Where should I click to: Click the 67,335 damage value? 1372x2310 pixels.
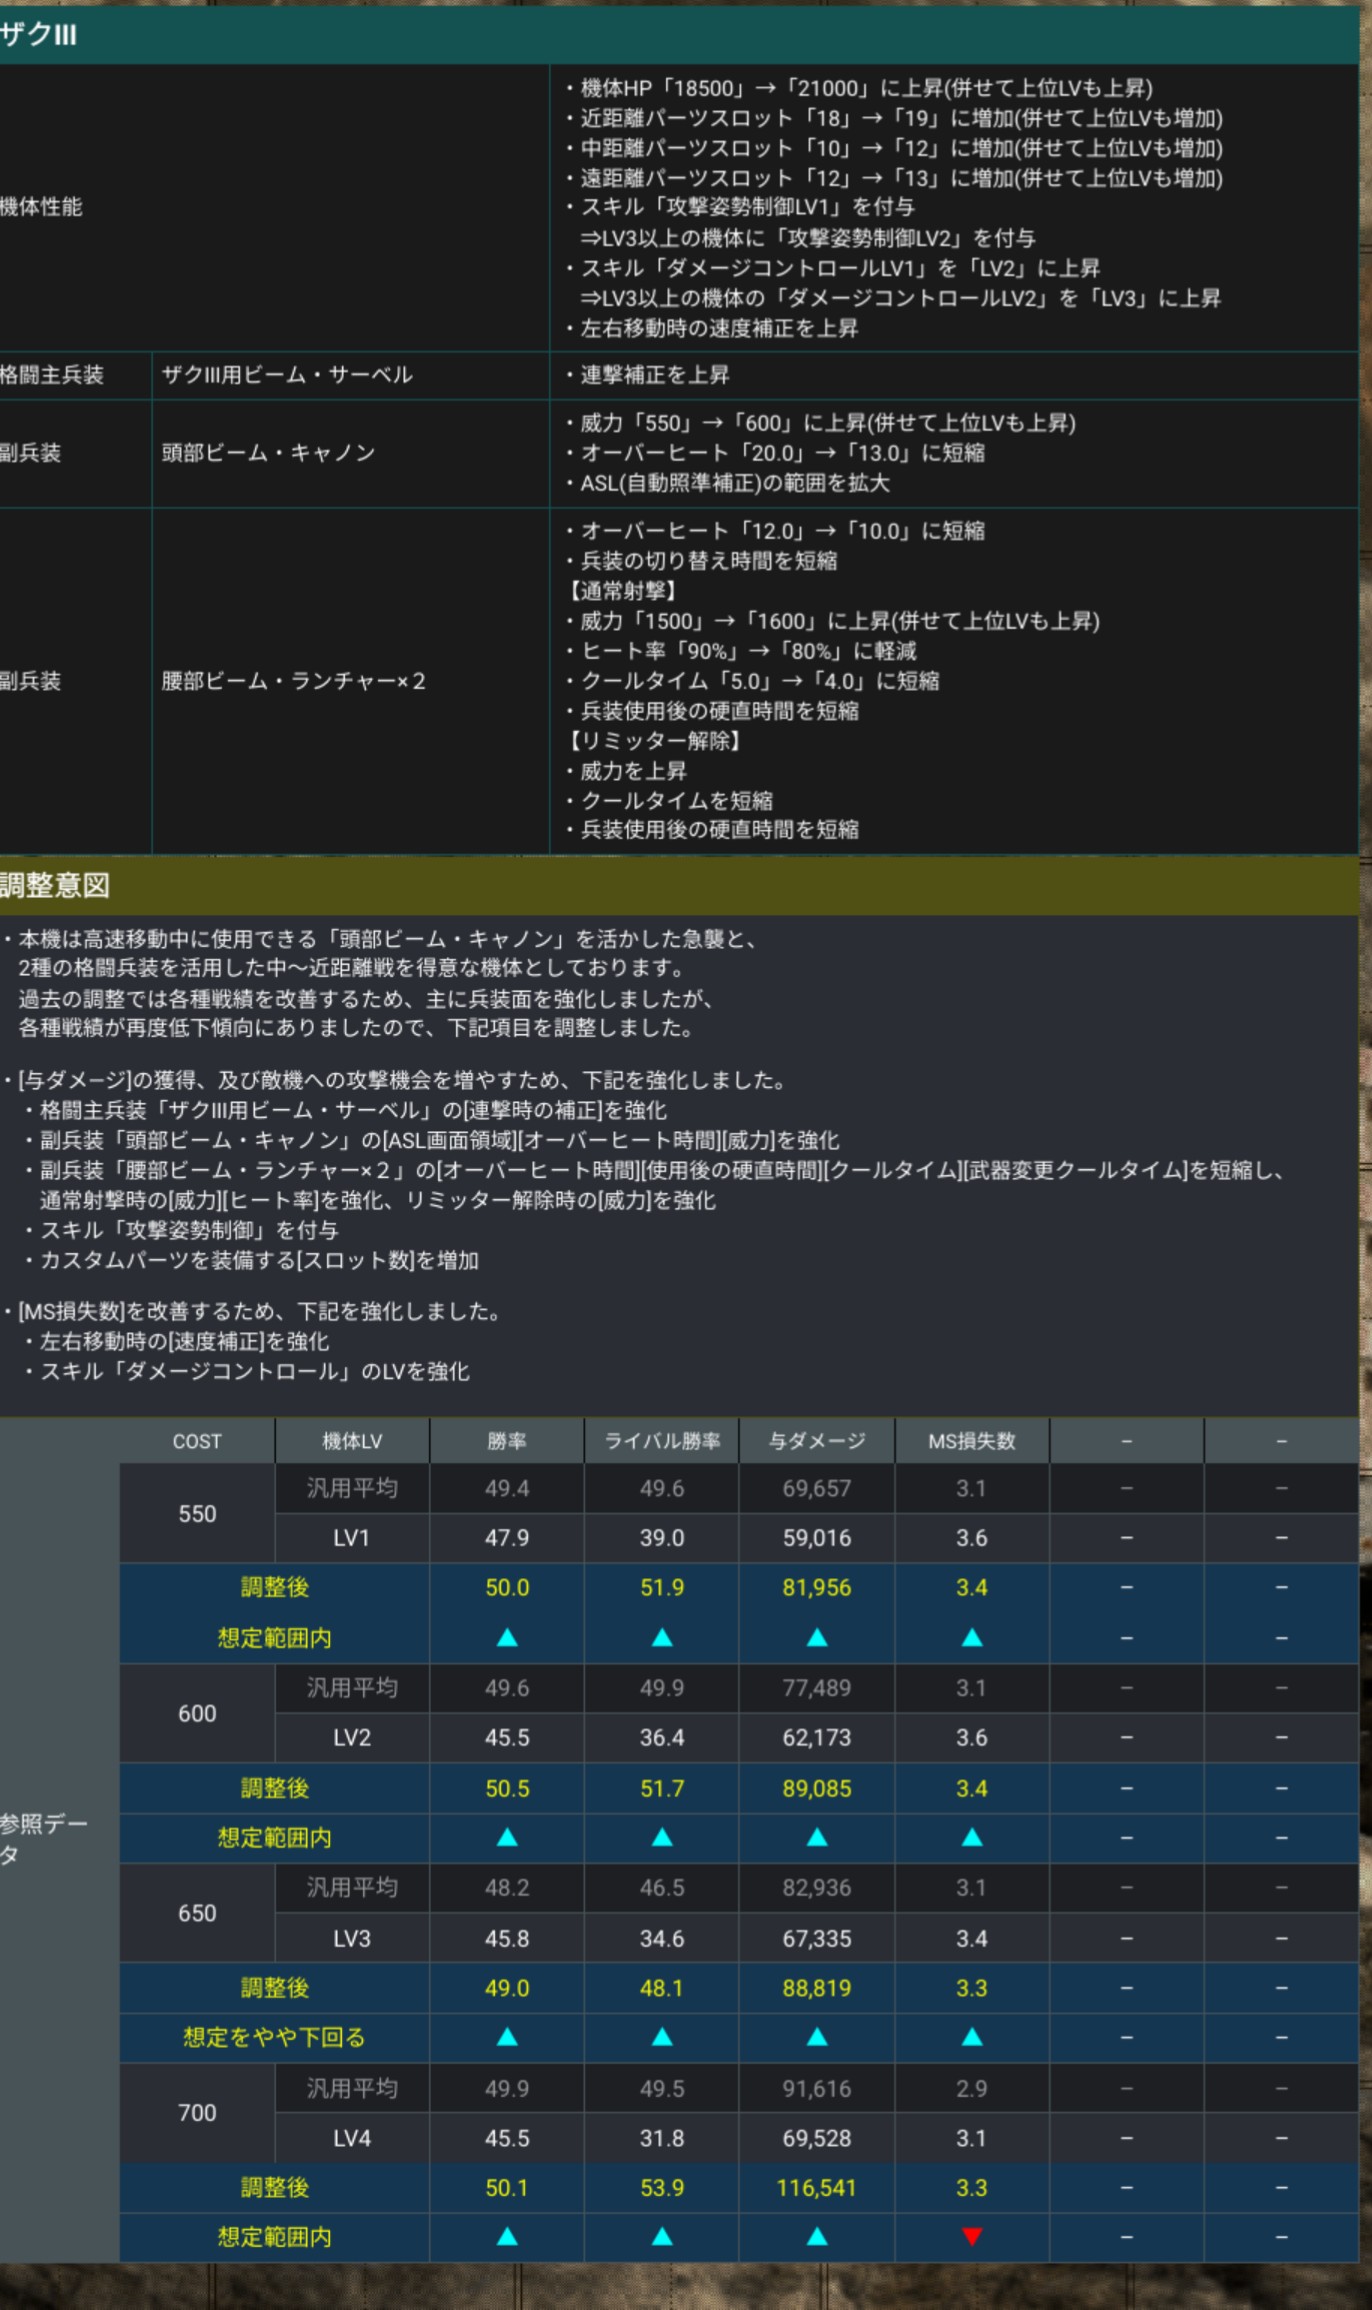pyautogui.click(x=817, y=1938)
